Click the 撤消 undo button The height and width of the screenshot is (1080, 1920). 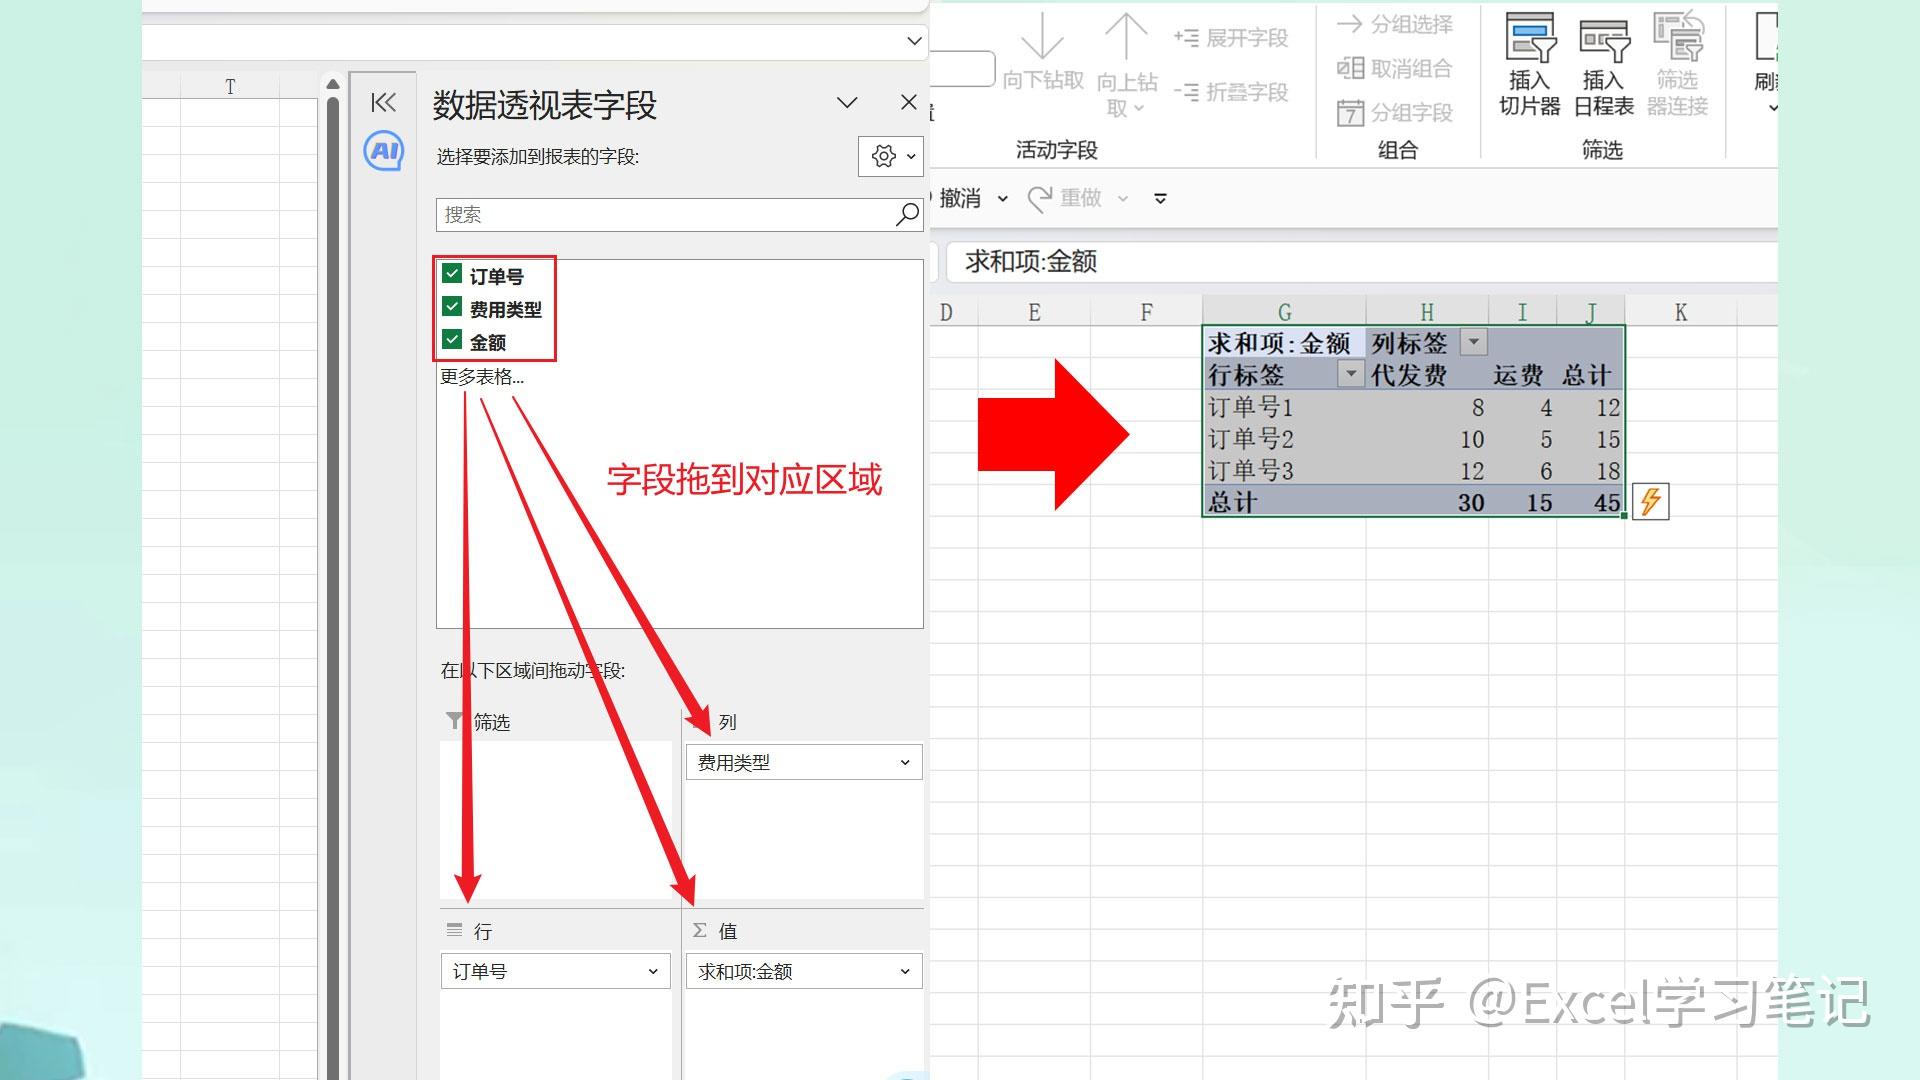pyautogui.click(x=962, y=197)
